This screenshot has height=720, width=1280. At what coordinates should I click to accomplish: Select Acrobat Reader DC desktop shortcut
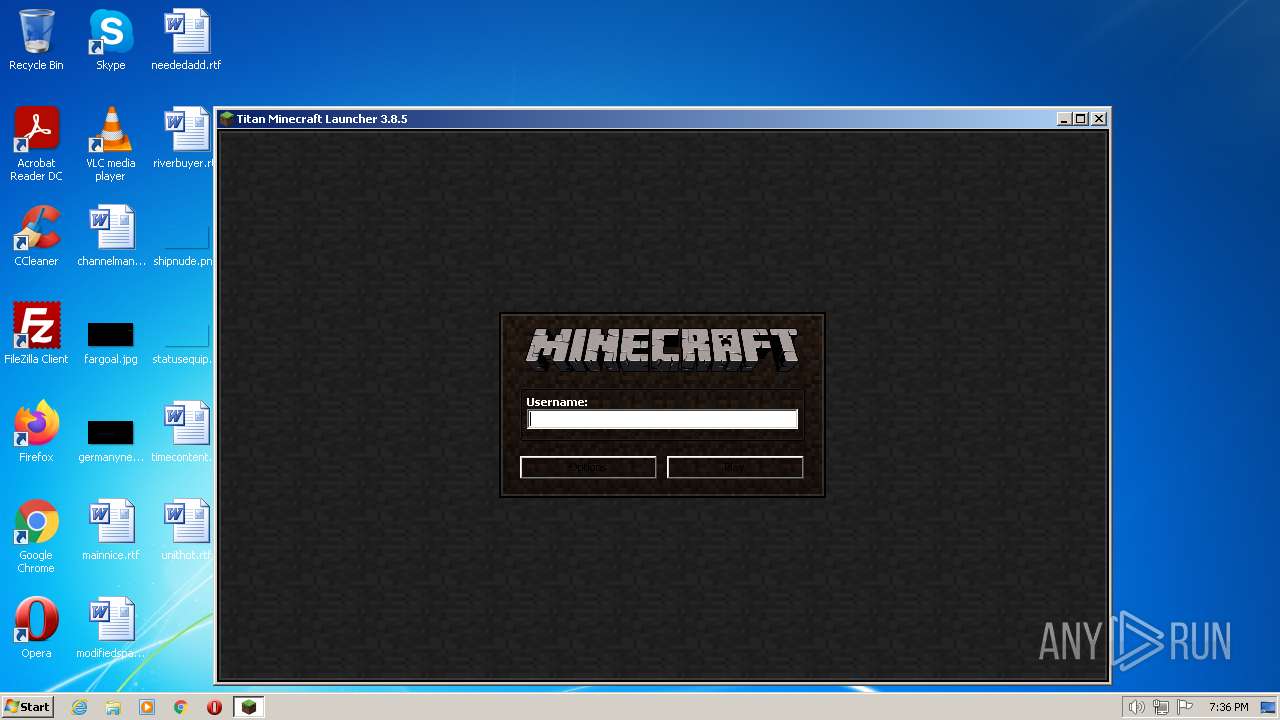(x=36, y=144)
